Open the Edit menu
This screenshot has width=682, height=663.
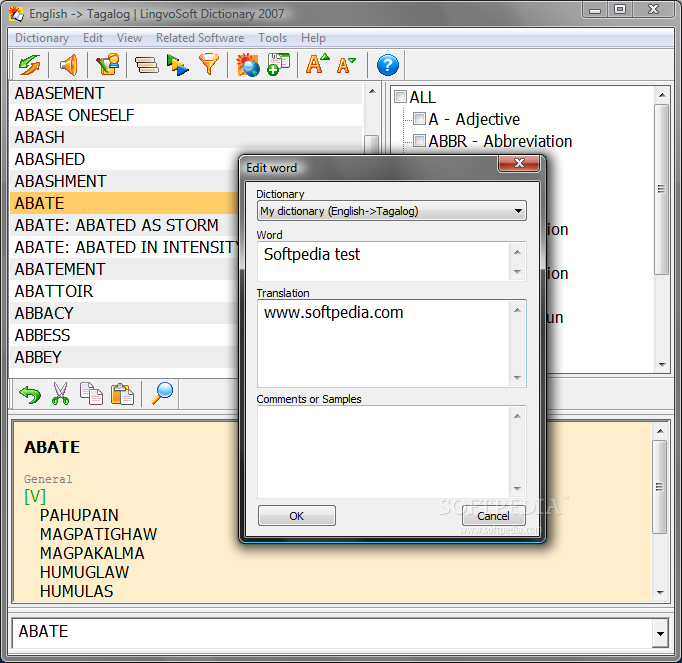click(x=93, y=38)
